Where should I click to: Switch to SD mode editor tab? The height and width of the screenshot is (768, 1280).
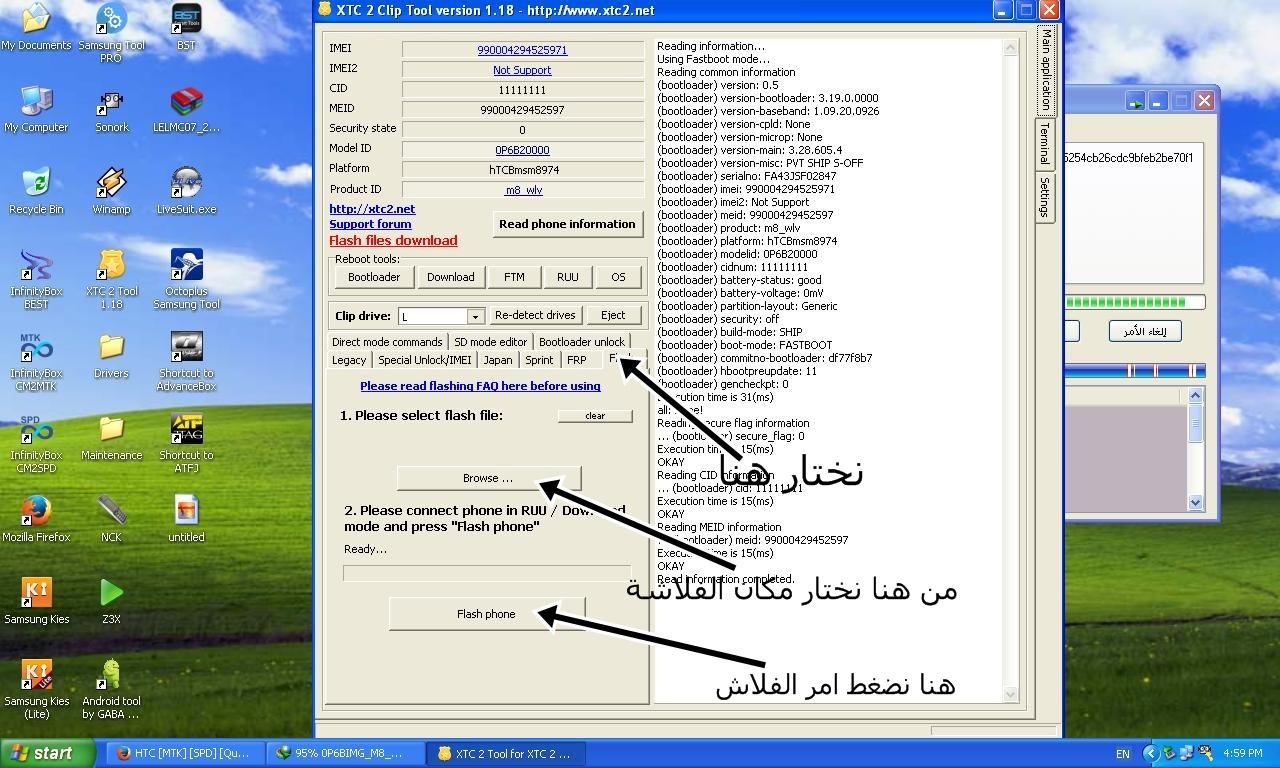coord(490,342)
